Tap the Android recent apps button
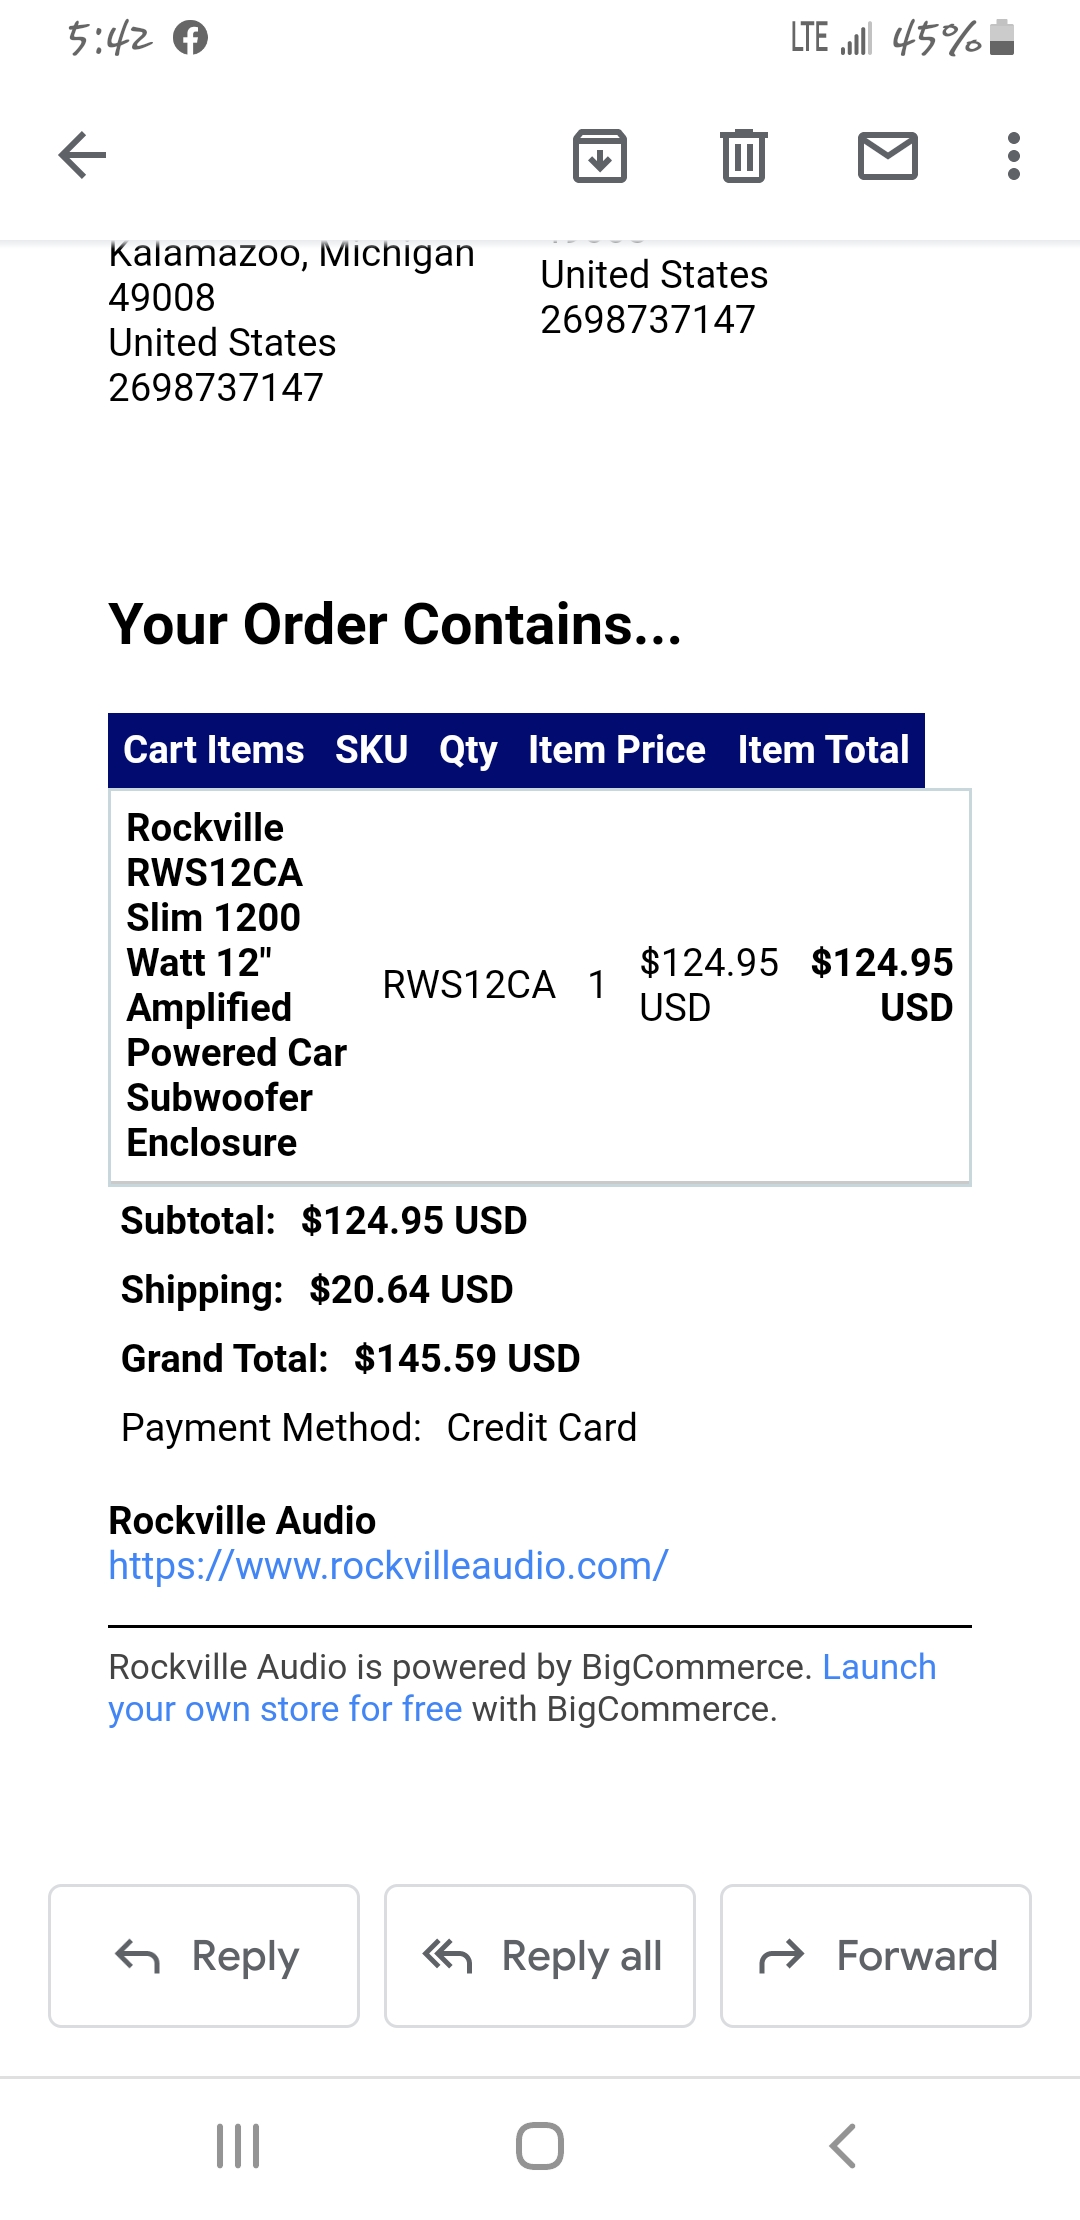This screenshot has height=2220, width=1080. coord(238,2143)
